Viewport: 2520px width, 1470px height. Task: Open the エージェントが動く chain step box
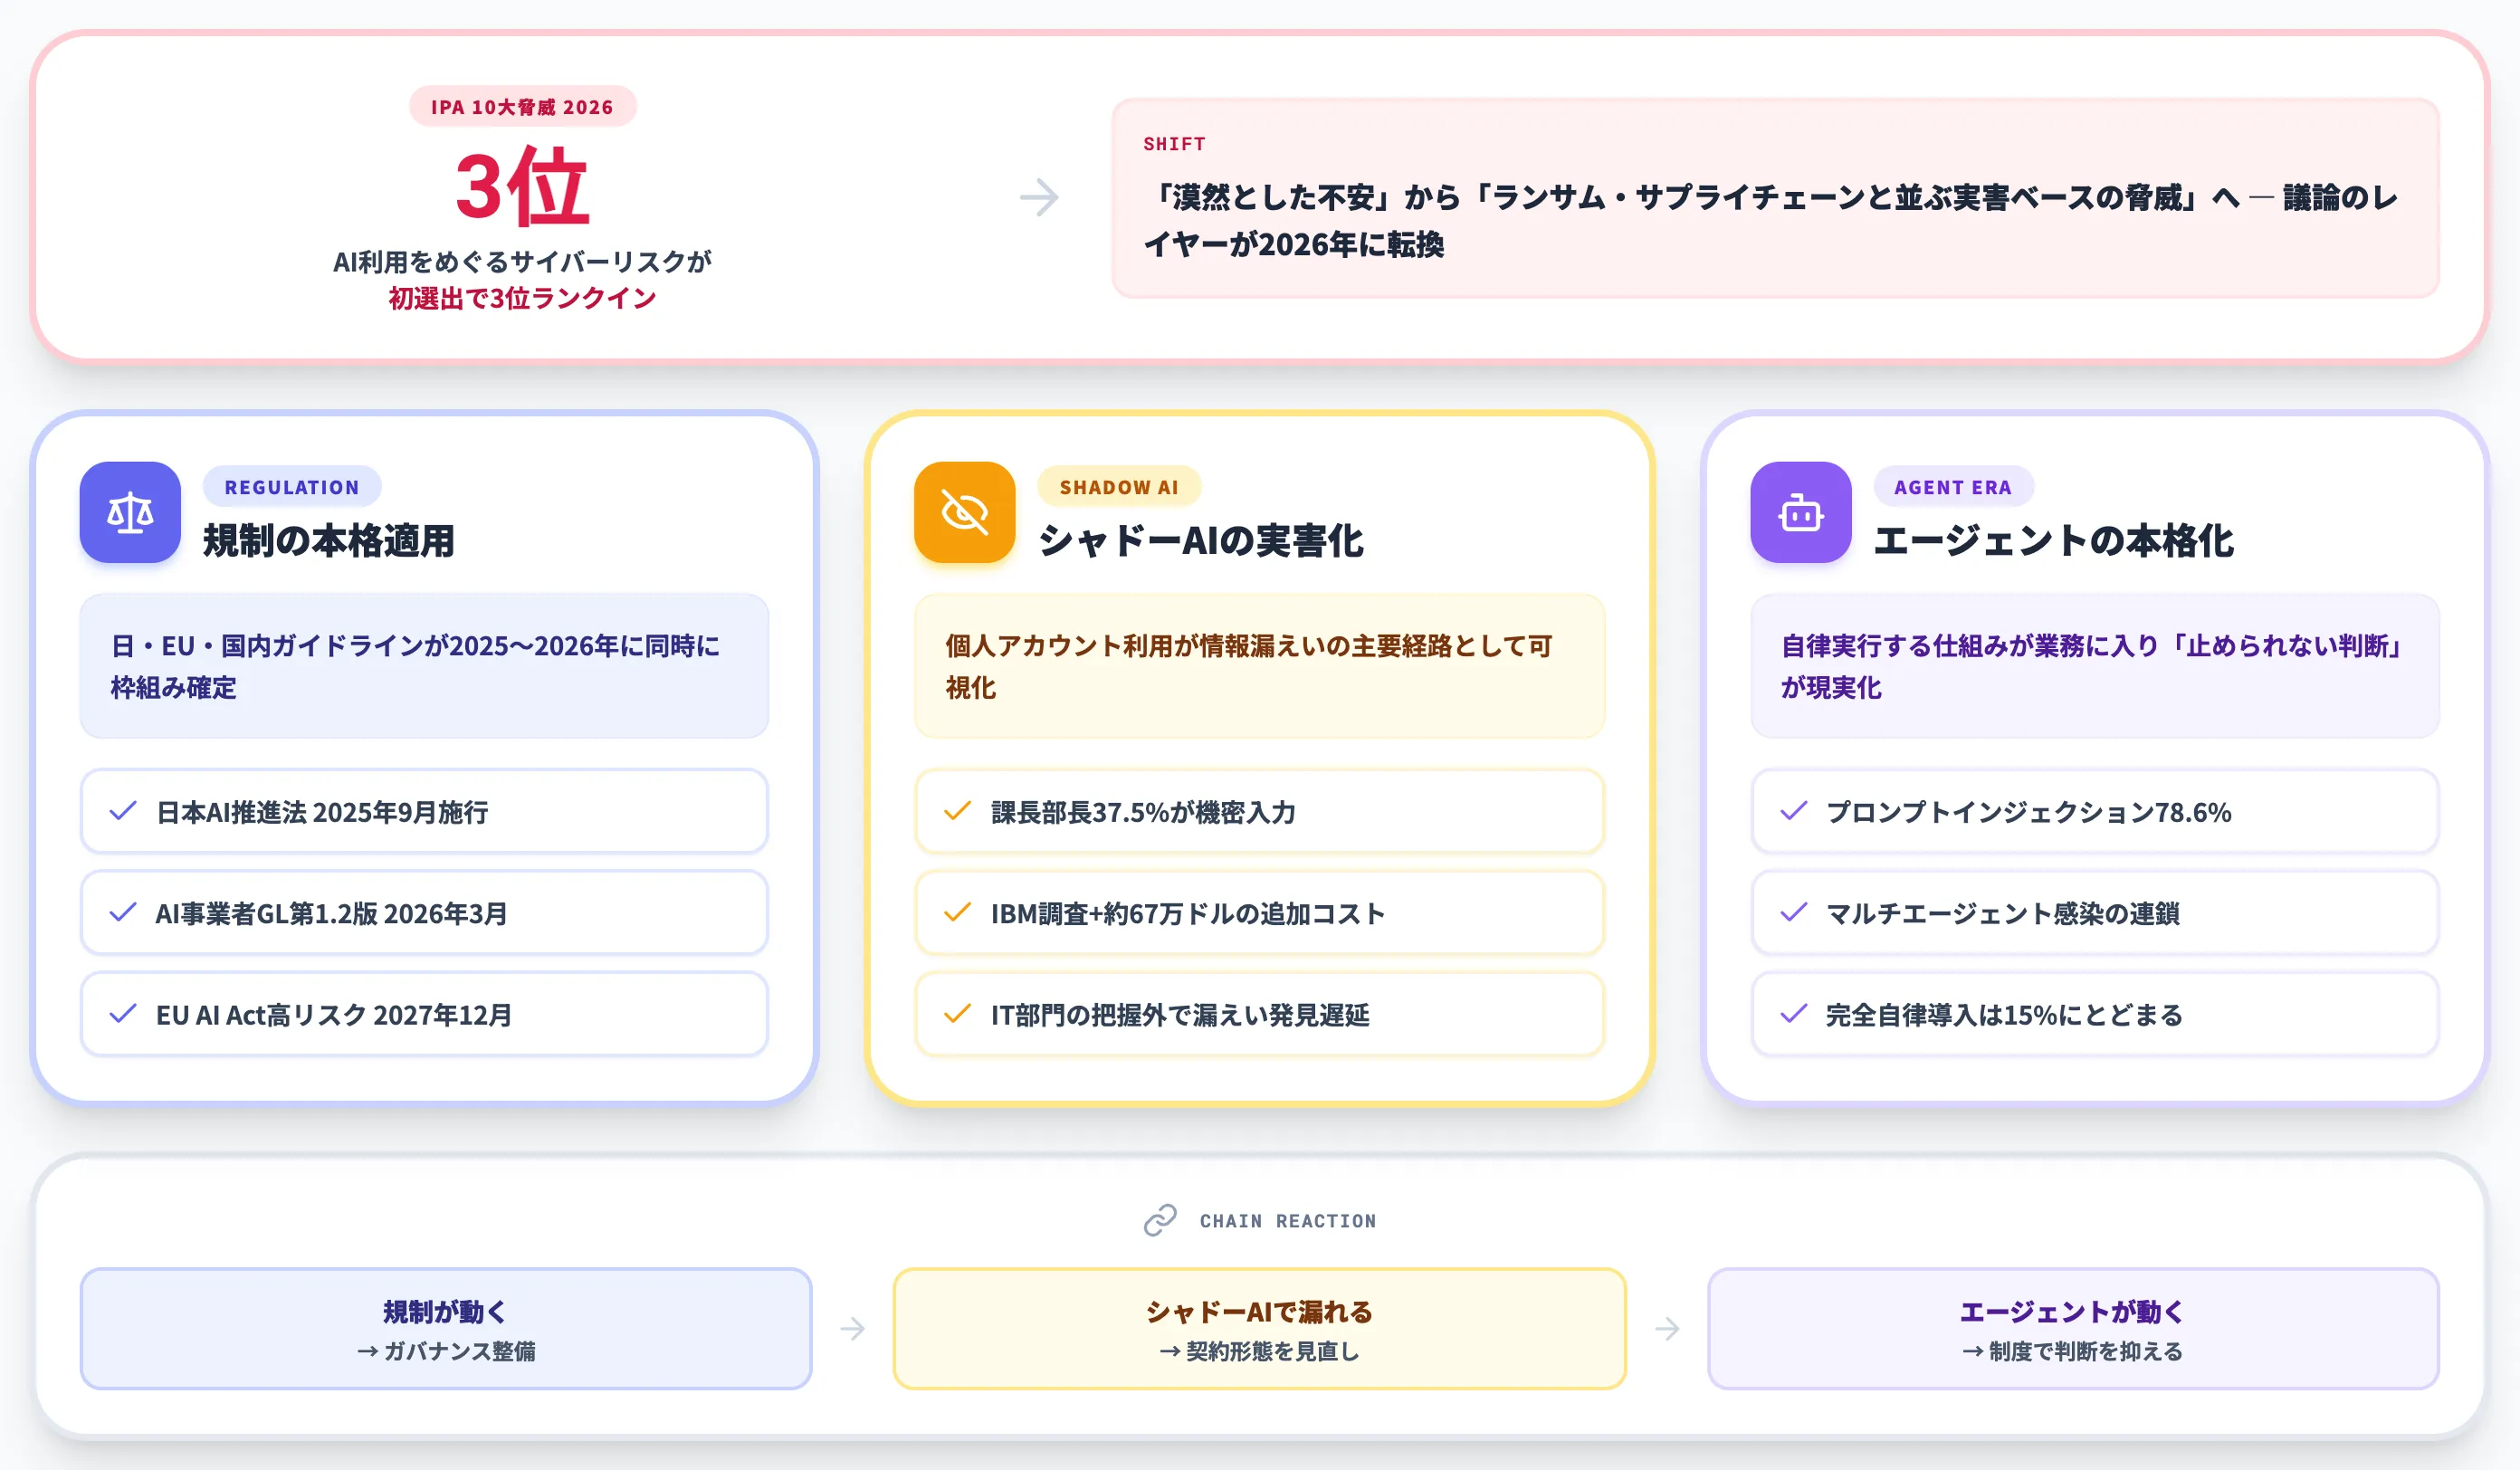tap(2072, 1329)
